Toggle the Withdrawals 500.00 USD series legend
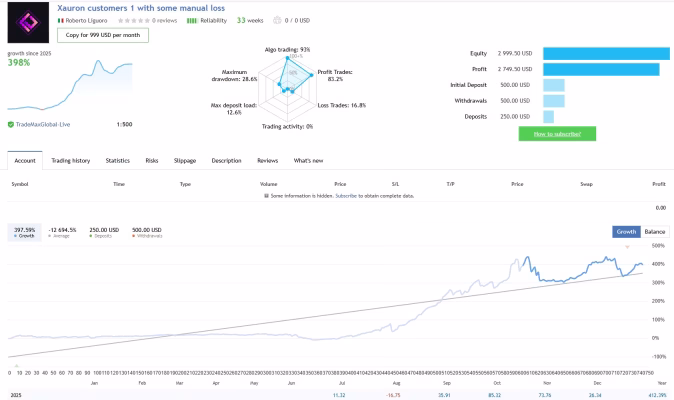 tap(147, 232)
